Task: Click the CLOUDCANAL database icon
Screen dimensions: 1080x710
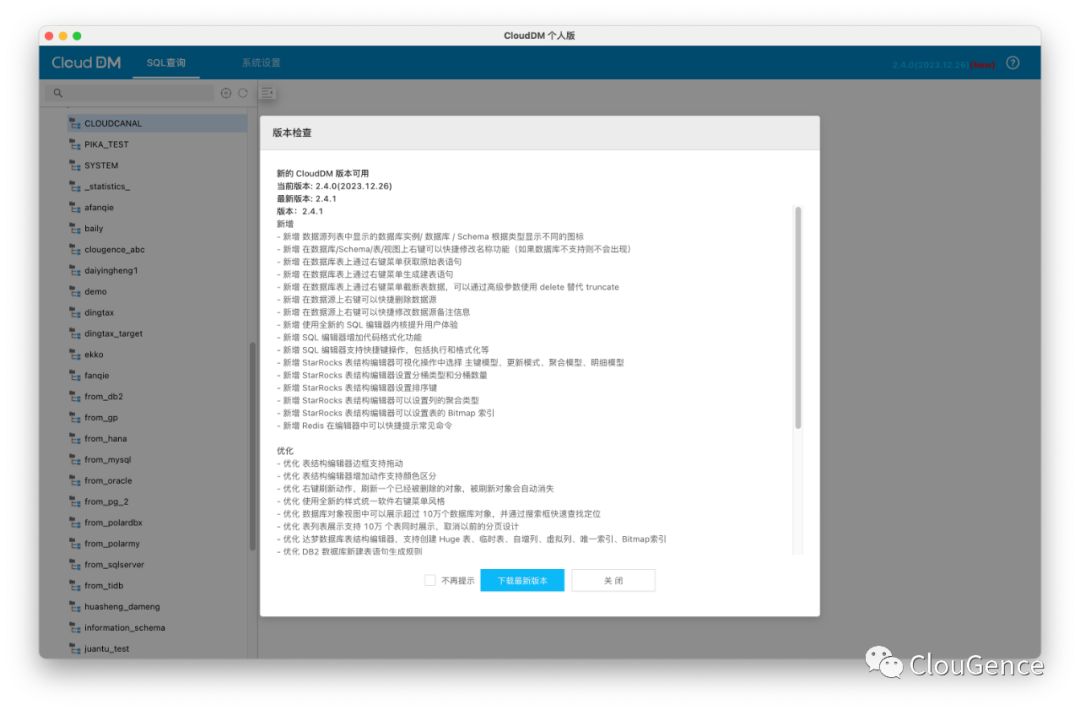Action: coord(75,123)
